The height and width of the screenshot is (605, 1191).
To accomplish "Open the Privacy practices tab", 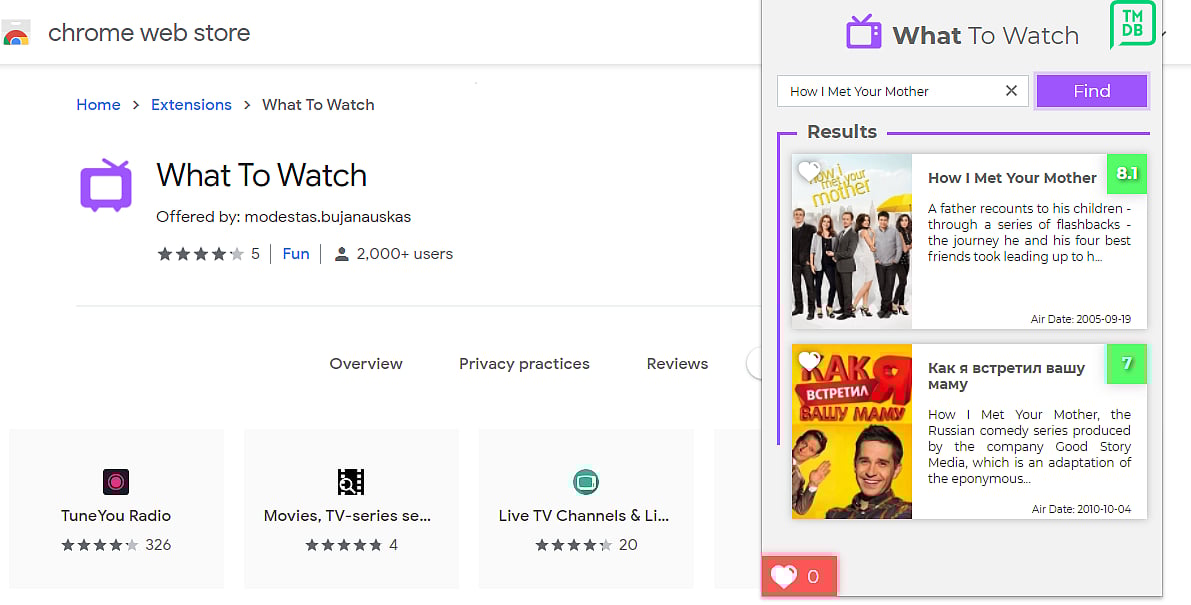I will pos(524,363).
